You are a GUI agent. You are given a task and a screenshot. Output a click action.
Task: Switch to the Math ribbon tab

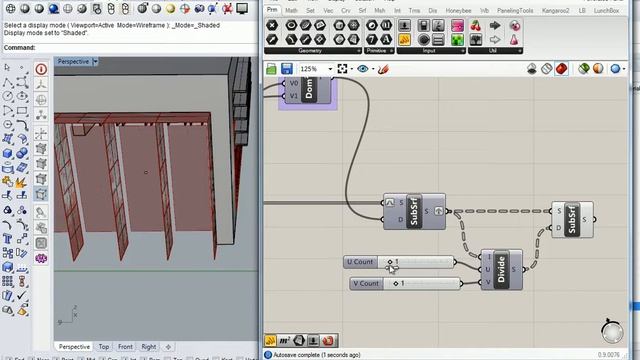[291, 11]
